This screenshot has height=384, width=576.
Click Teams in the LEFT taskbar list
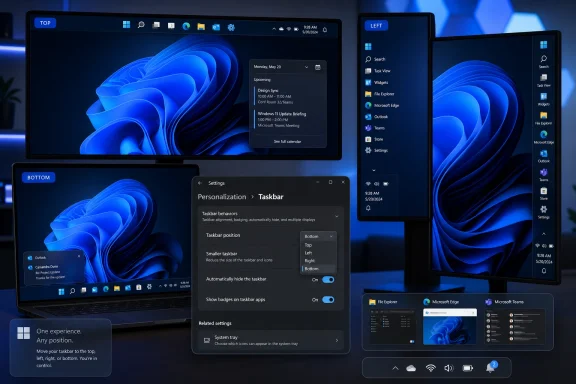click(375, 128)
